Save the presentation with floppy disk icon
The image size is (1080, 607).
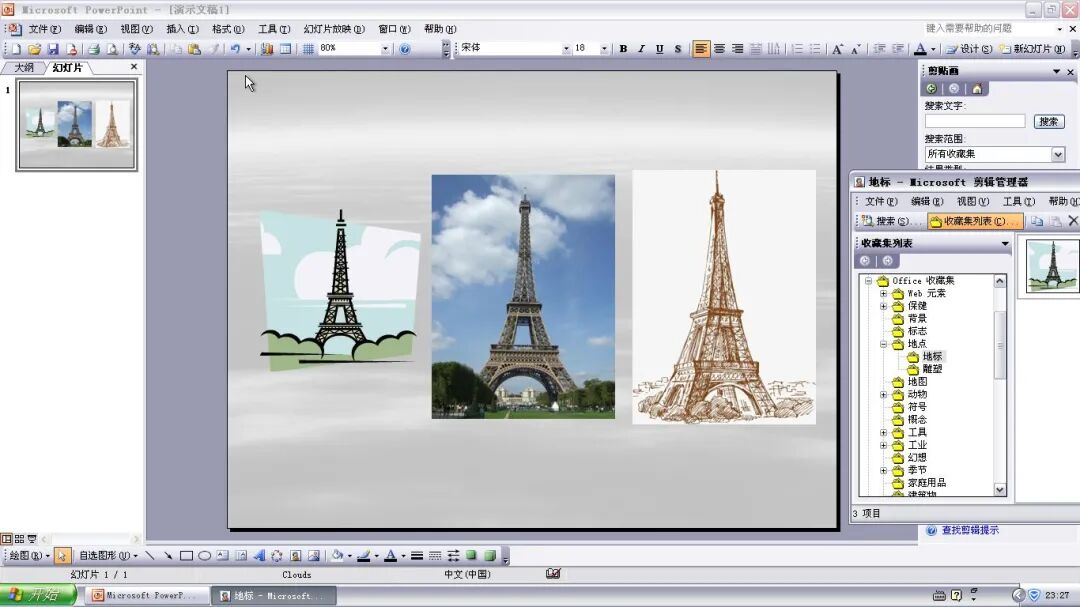52,49
